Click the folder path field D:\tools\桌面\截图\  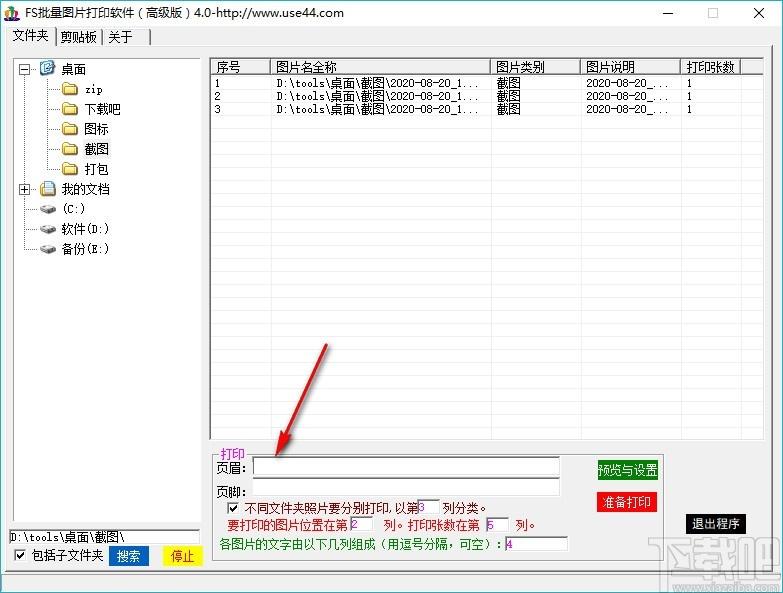tap(104, 537)
